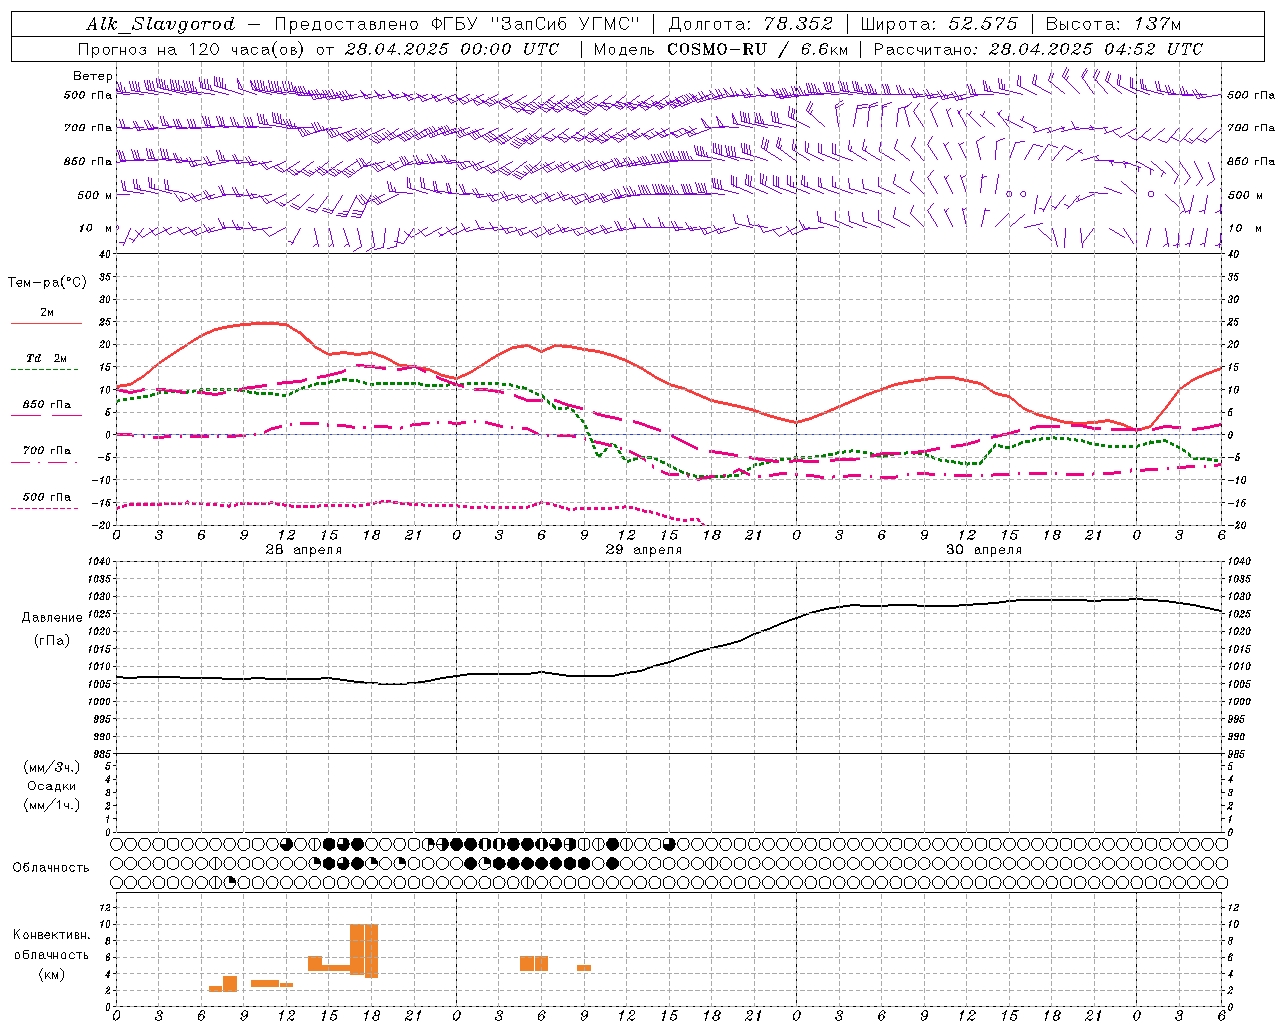The image size is (1280, 1024).
Task: Select the 'Долгота: 78.352' longitude value
Action: coord(749,24)
